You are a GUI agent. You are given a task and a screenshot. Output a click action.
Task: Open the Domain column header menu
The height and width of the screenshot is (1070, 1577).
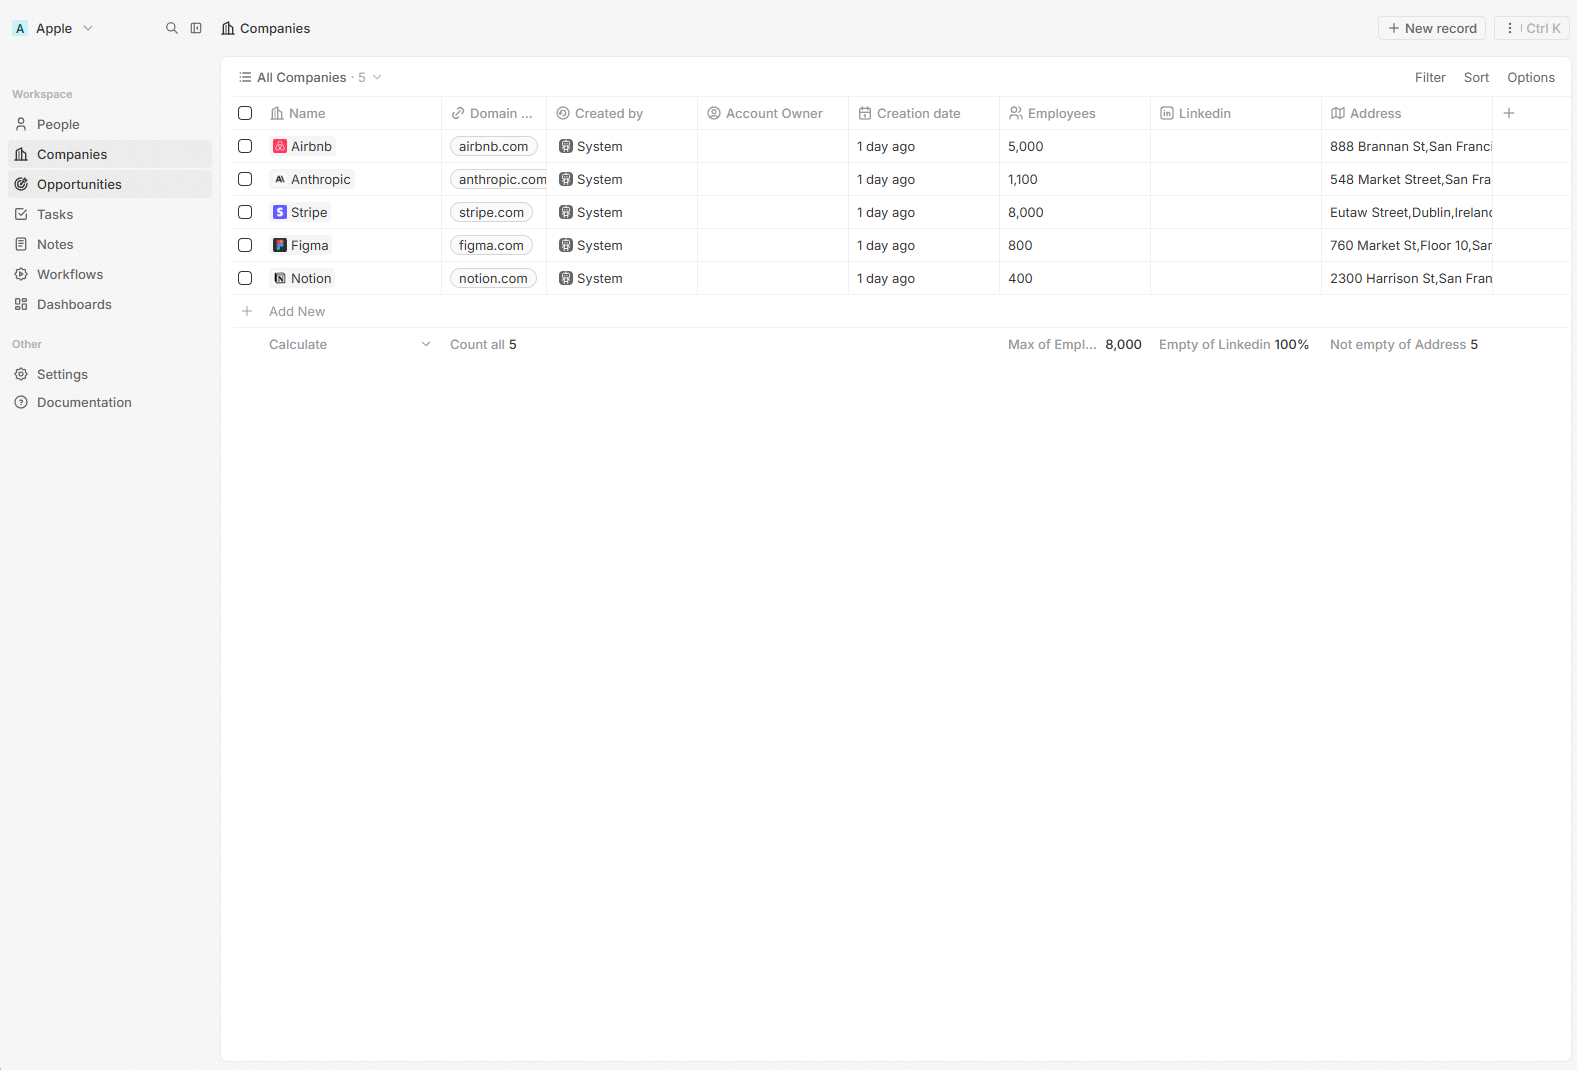(x=494, y=113)
